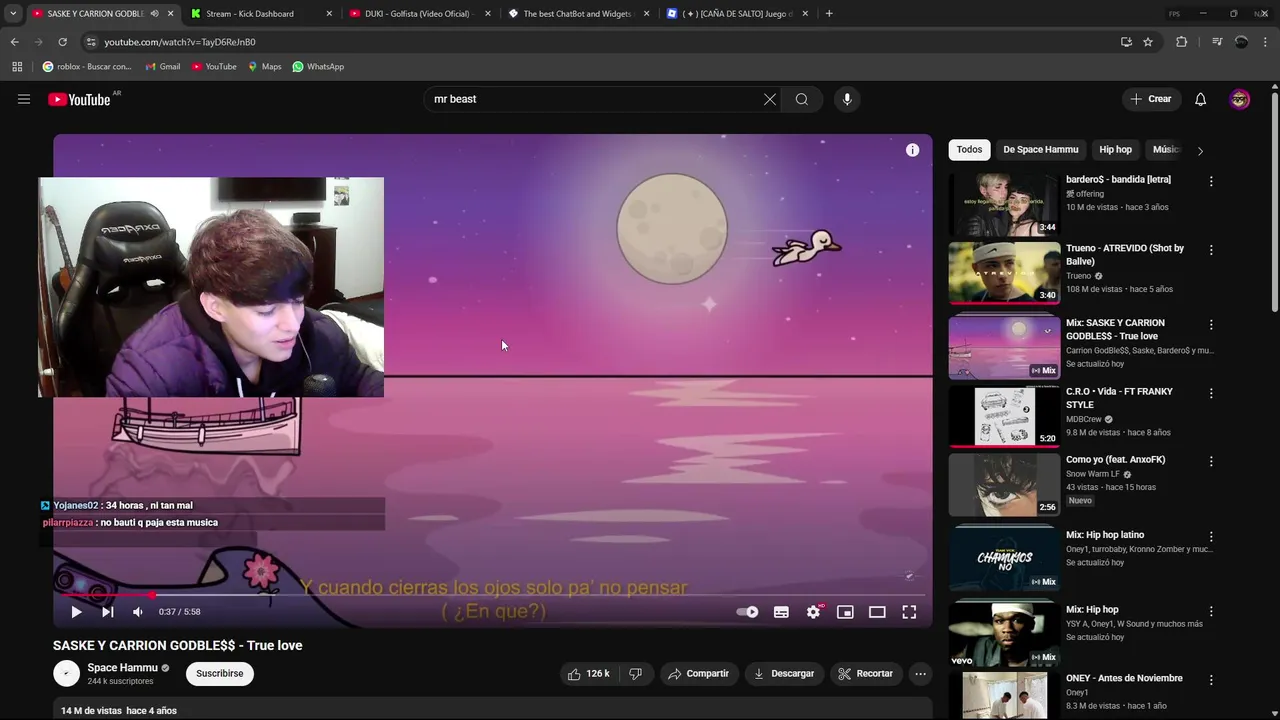Open the browser apps grid

[x=17, y=67]
